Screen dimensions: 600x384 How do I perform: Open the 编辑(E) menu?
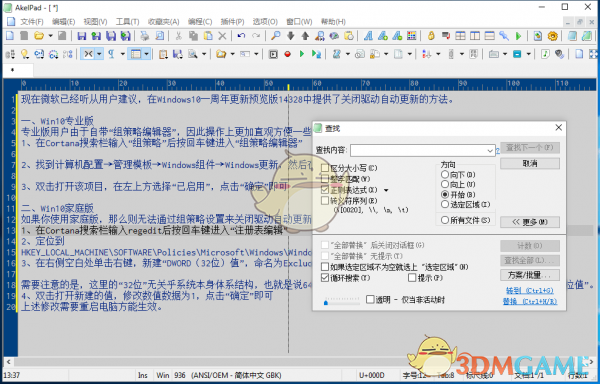coord(64,22)
